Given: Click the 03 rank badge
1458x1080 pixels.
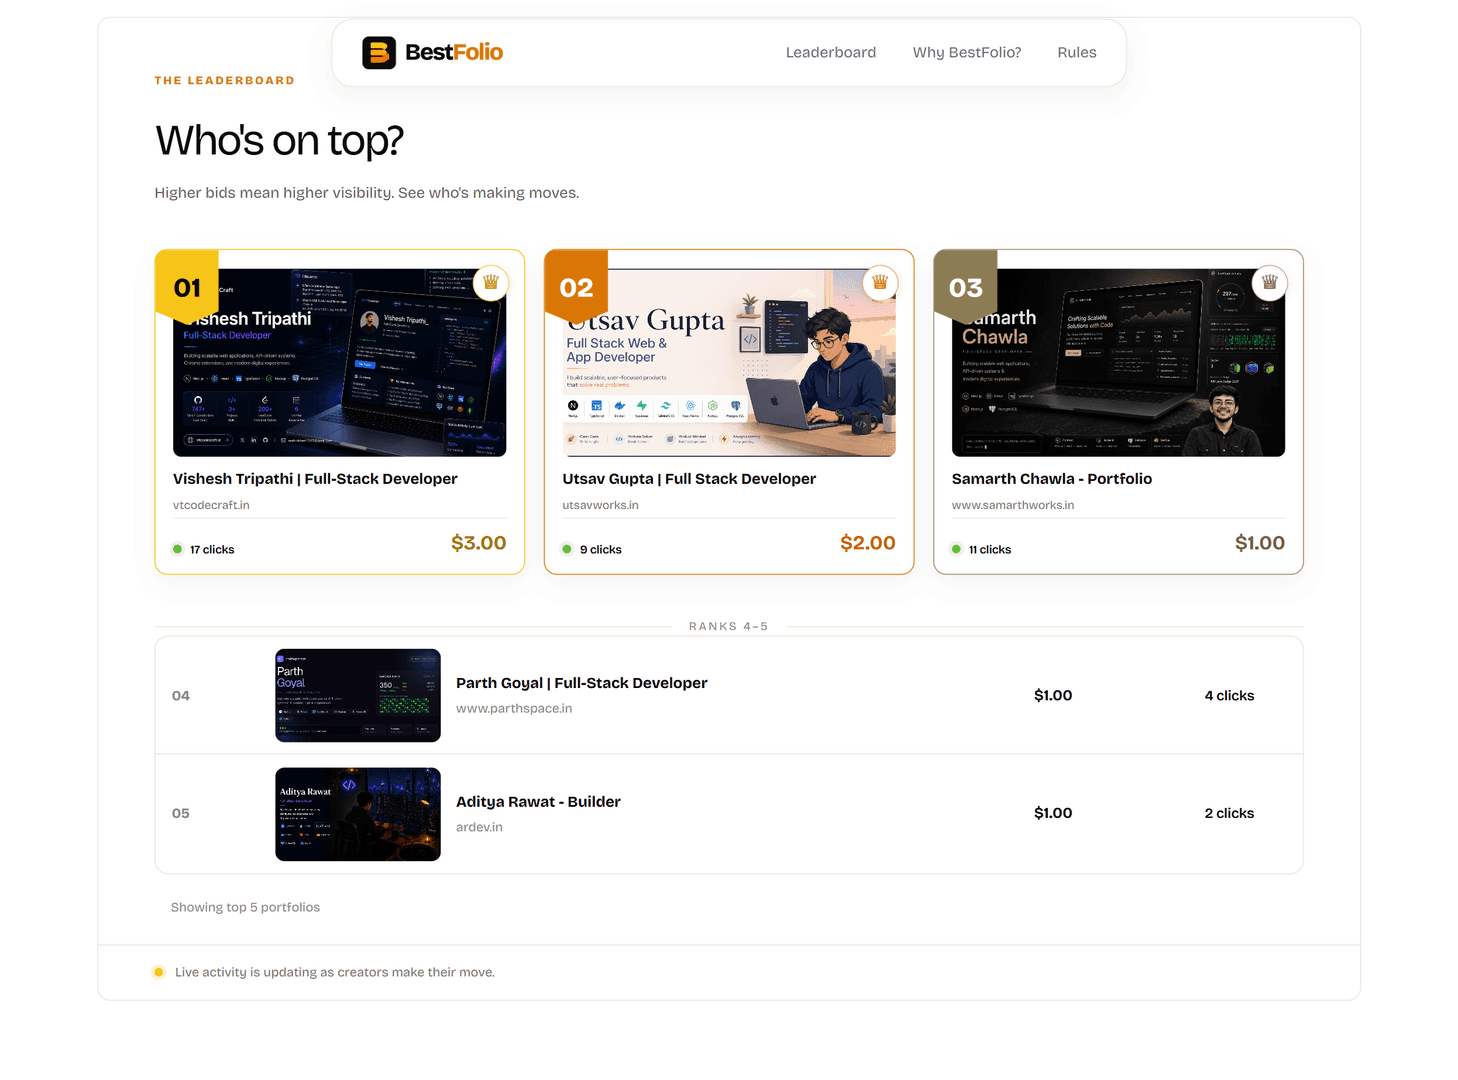Looking at the screenshot, I should [965, 287].
